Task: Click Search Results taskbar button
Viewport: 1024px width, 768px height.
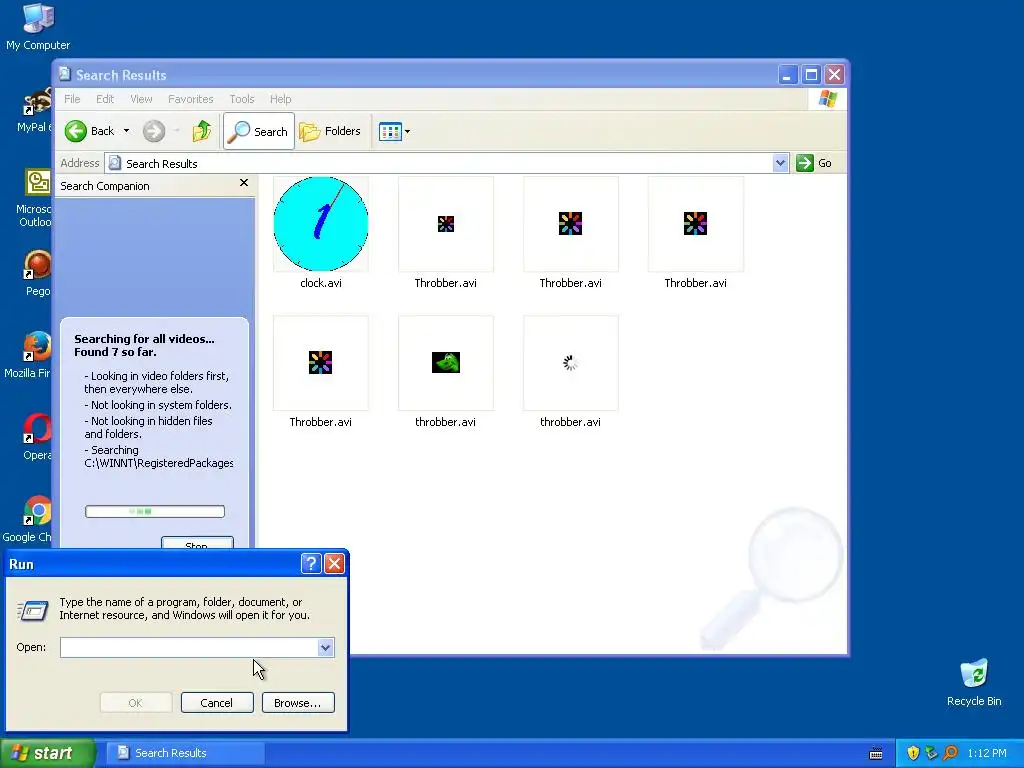Action: point(185,753)
